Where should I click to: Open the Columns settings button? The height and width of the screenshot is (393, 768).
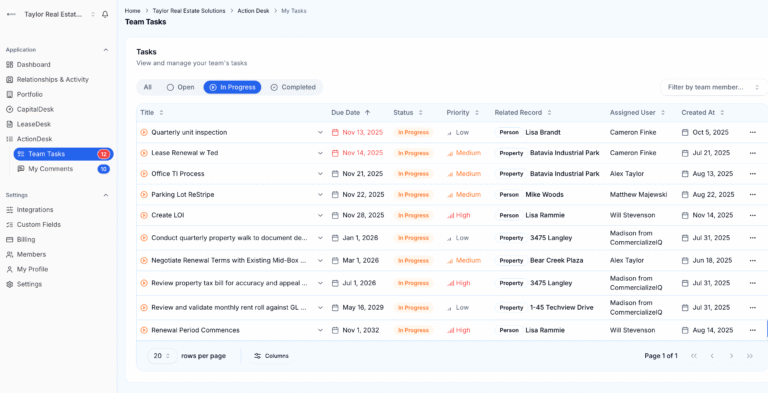click(271, 356)
